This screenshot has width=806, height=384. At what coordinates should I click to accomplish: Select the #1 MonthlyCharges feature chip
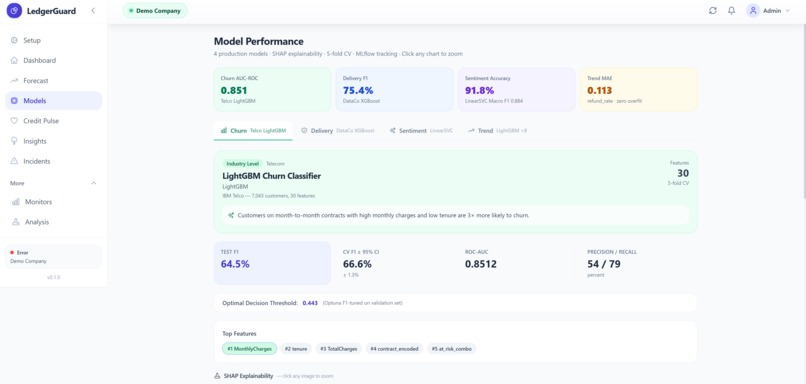click(x=249, y=349)
